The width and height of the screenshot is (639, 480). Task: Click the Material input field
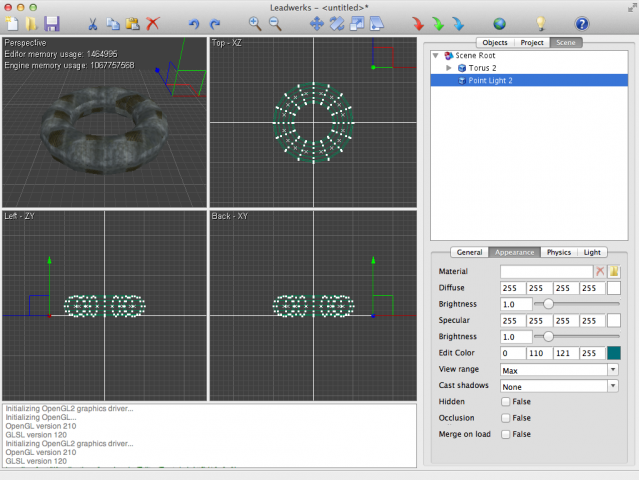(x=546, y=271)
